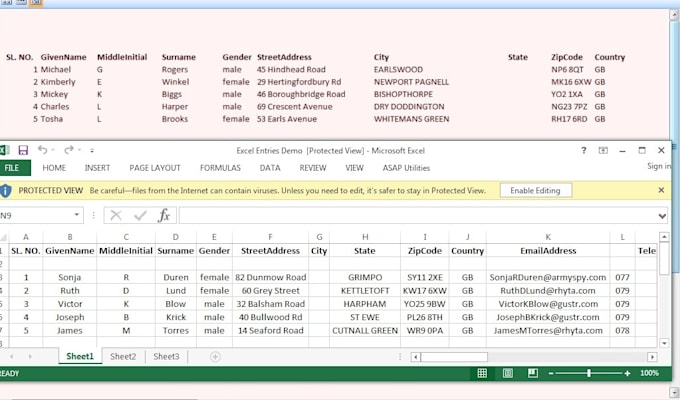Click the Surname cell Krick
680x400 pixels.
coord(176,317)
